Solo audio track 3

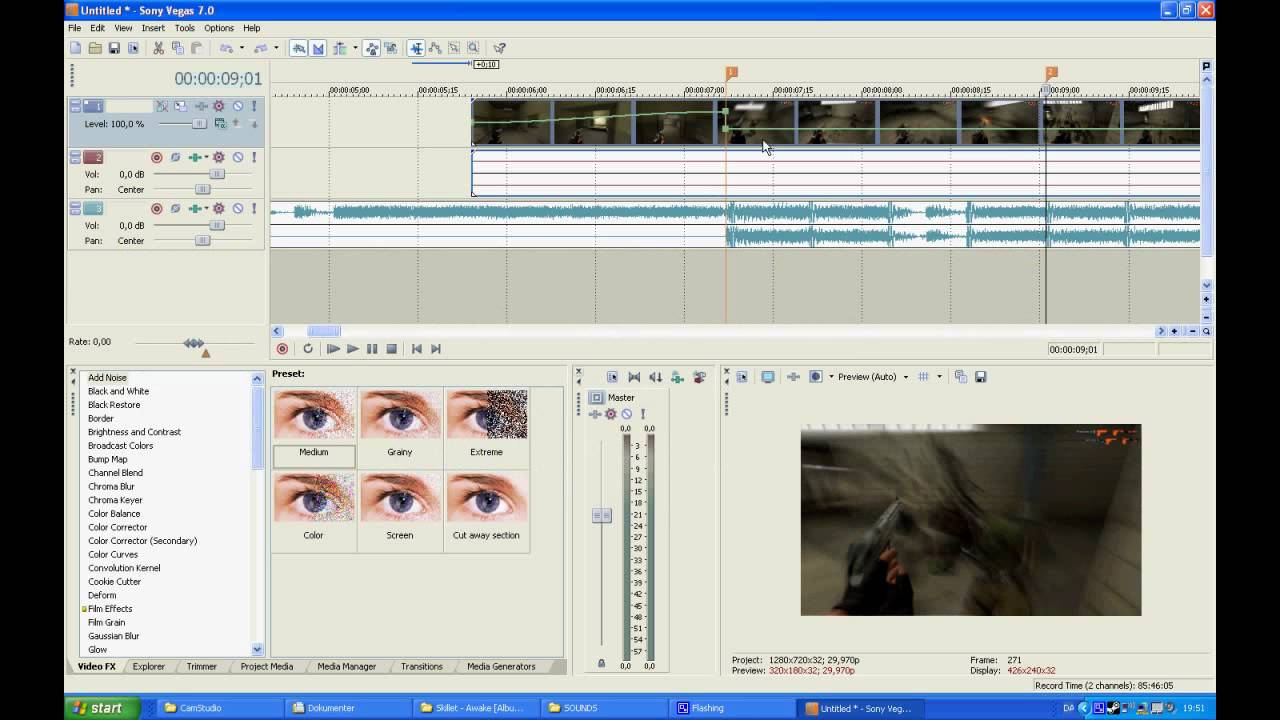[x=254, y=209]
